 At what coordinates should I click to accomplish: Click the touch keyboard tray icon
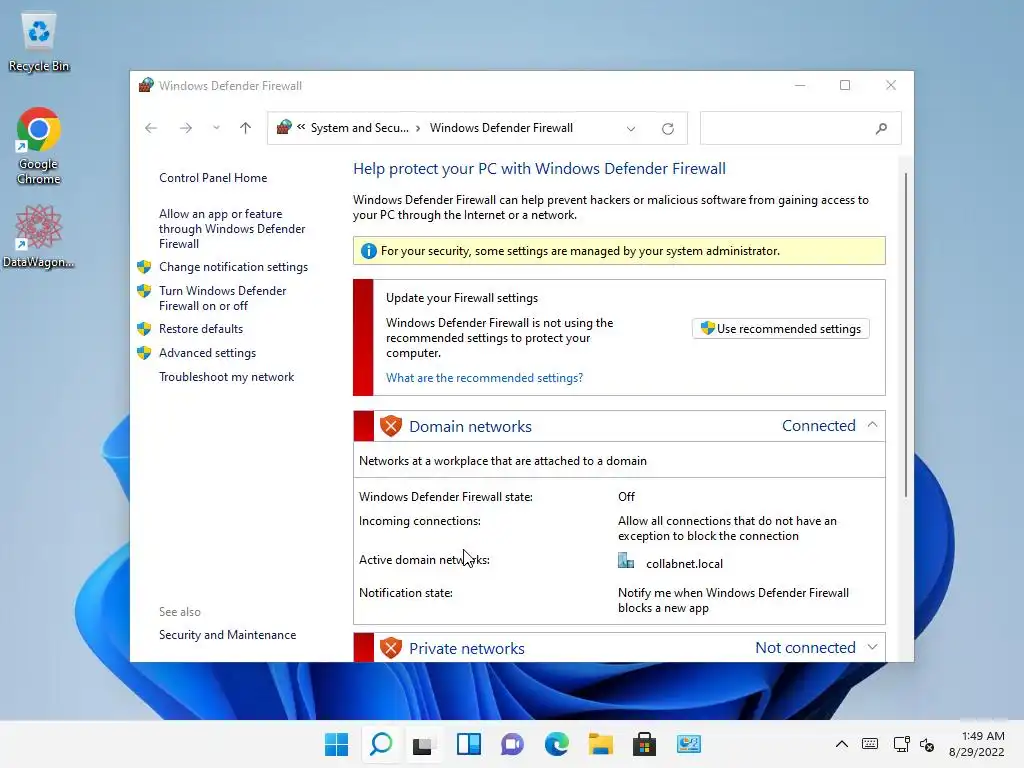click(x=870, y=744)
